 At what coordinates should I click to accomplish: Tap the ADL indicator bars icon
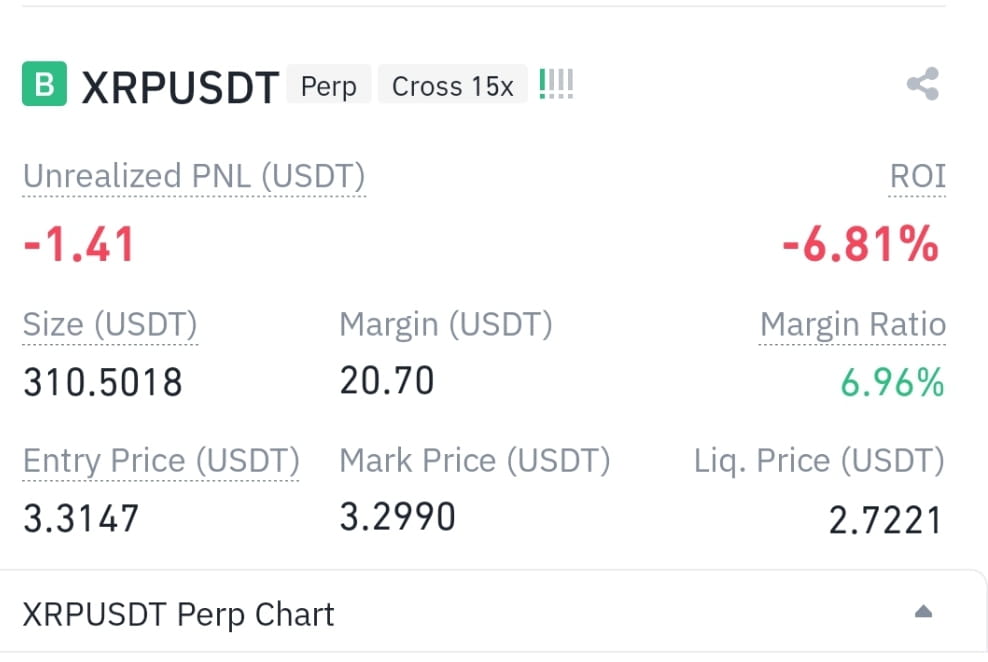(556, 84)
